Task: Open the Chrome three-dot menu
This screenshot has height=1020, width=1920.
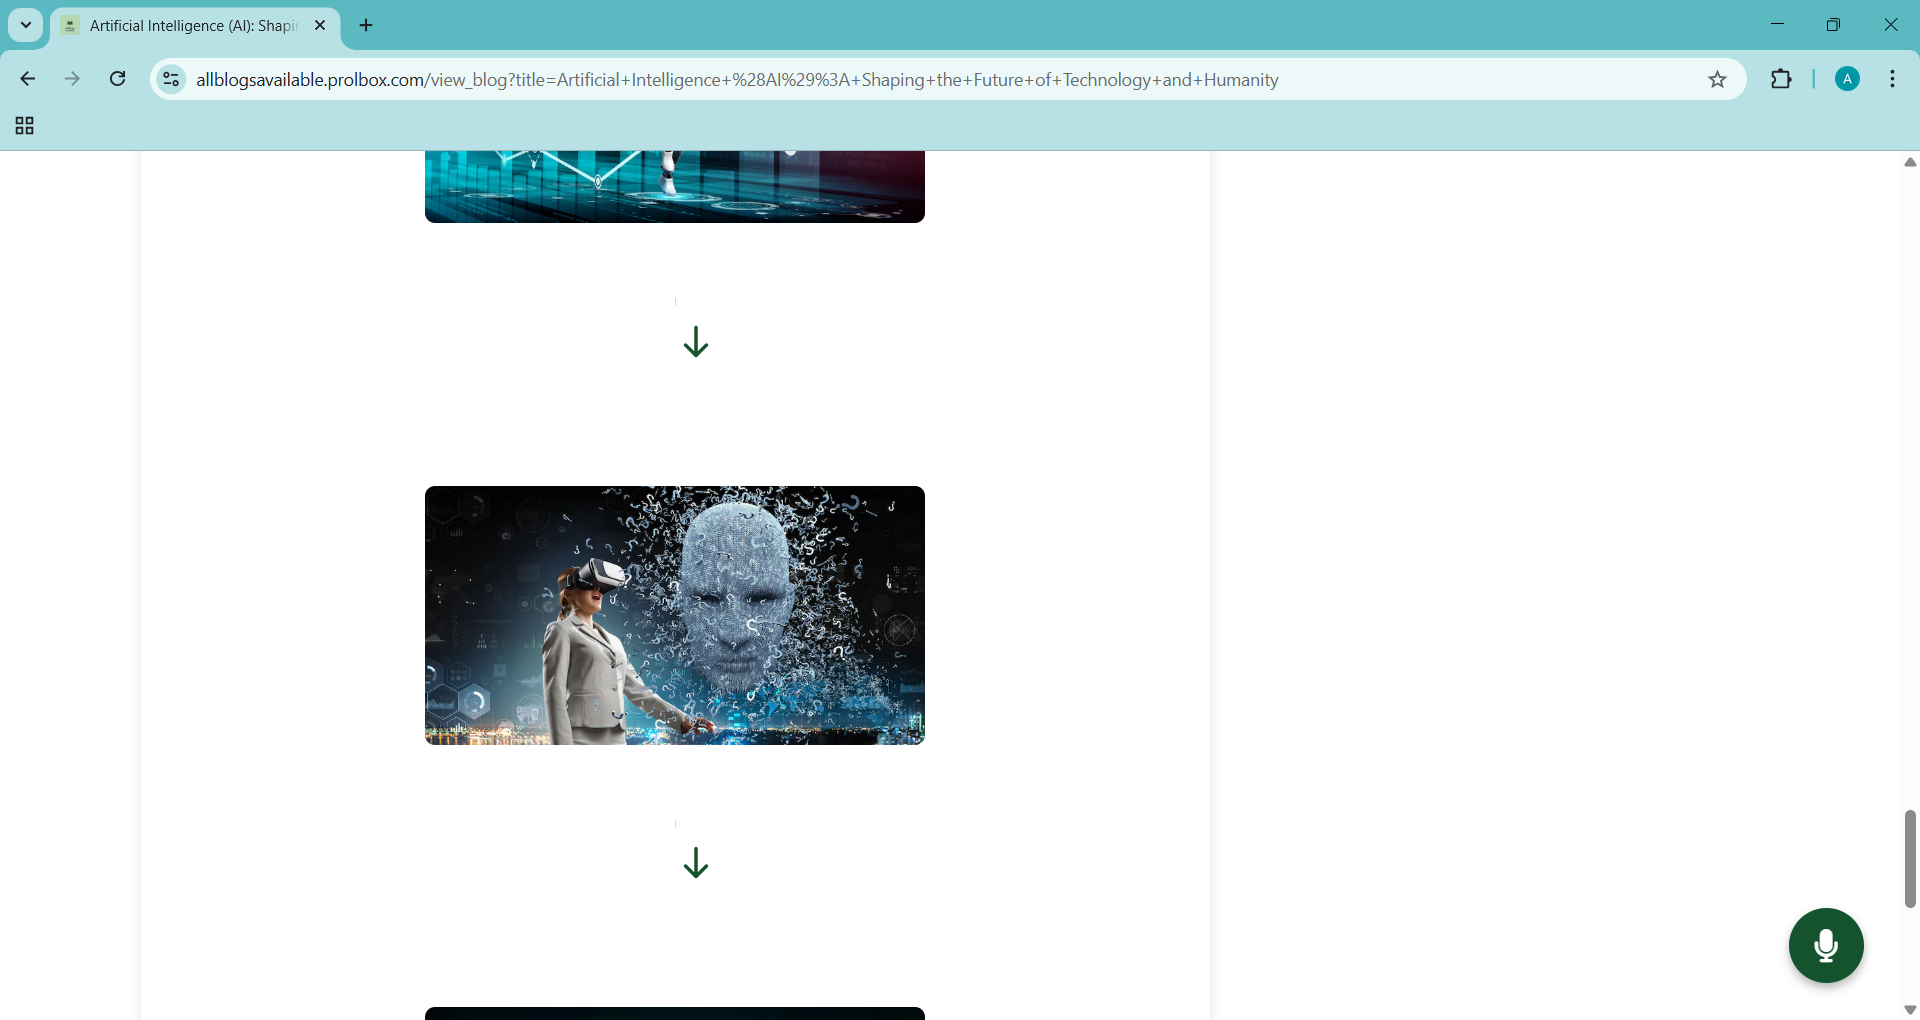Action: (1893, 80)
